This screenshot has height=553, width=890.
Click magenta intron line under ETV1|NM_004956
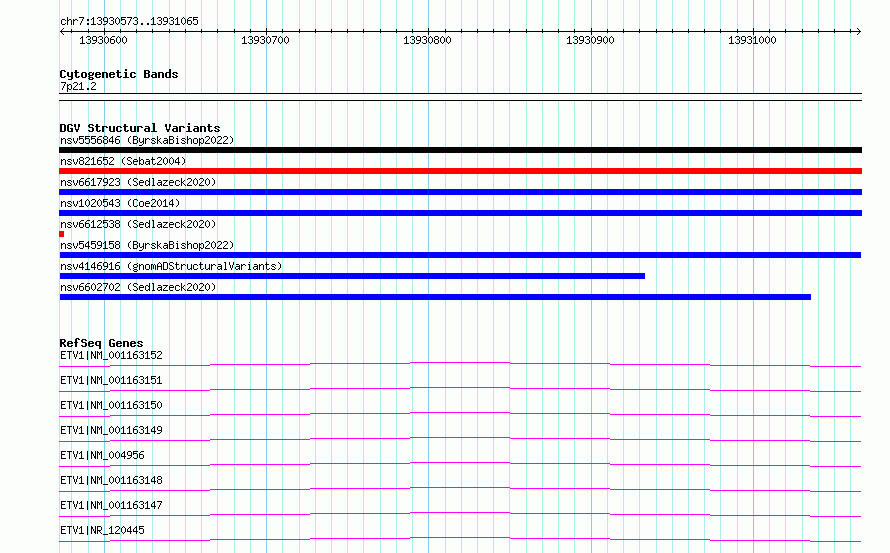460,463
